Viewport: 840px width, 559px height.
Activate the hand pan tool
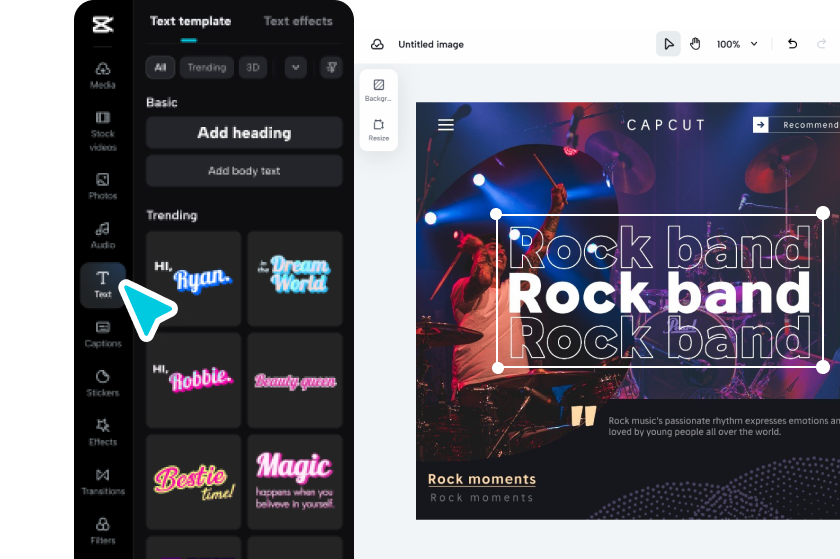[695, 44]
